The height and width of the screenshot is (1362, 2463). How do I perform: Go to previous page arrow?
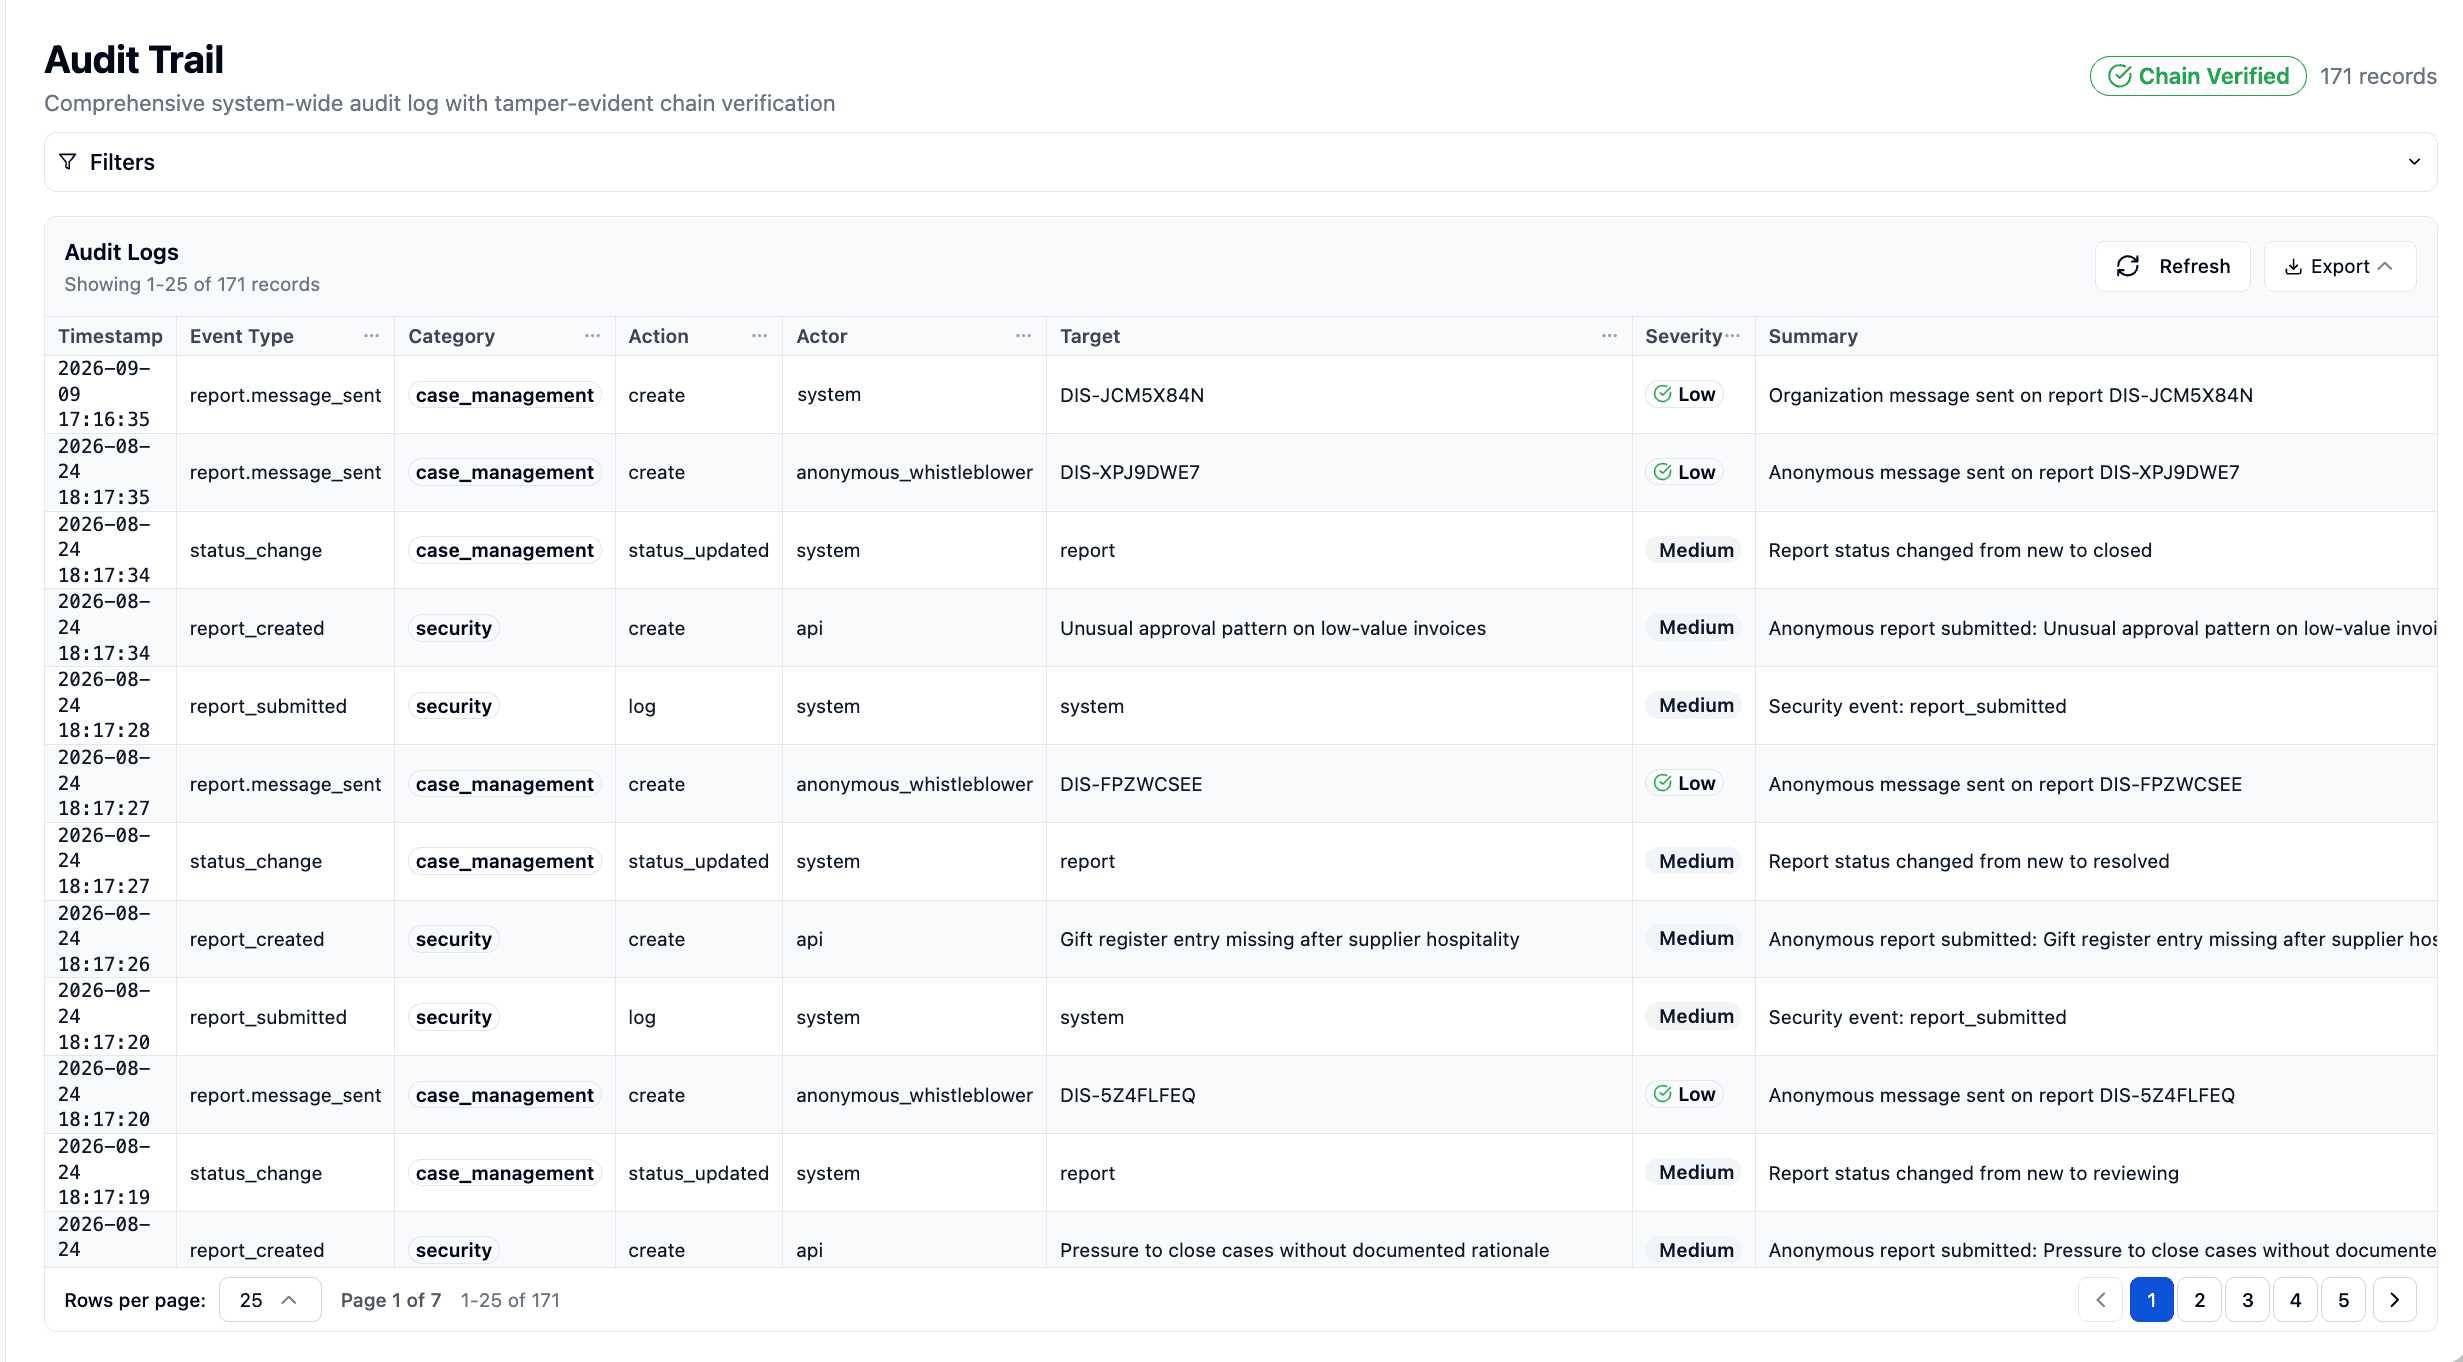pyautogui.click(x=2100, y=1300)
